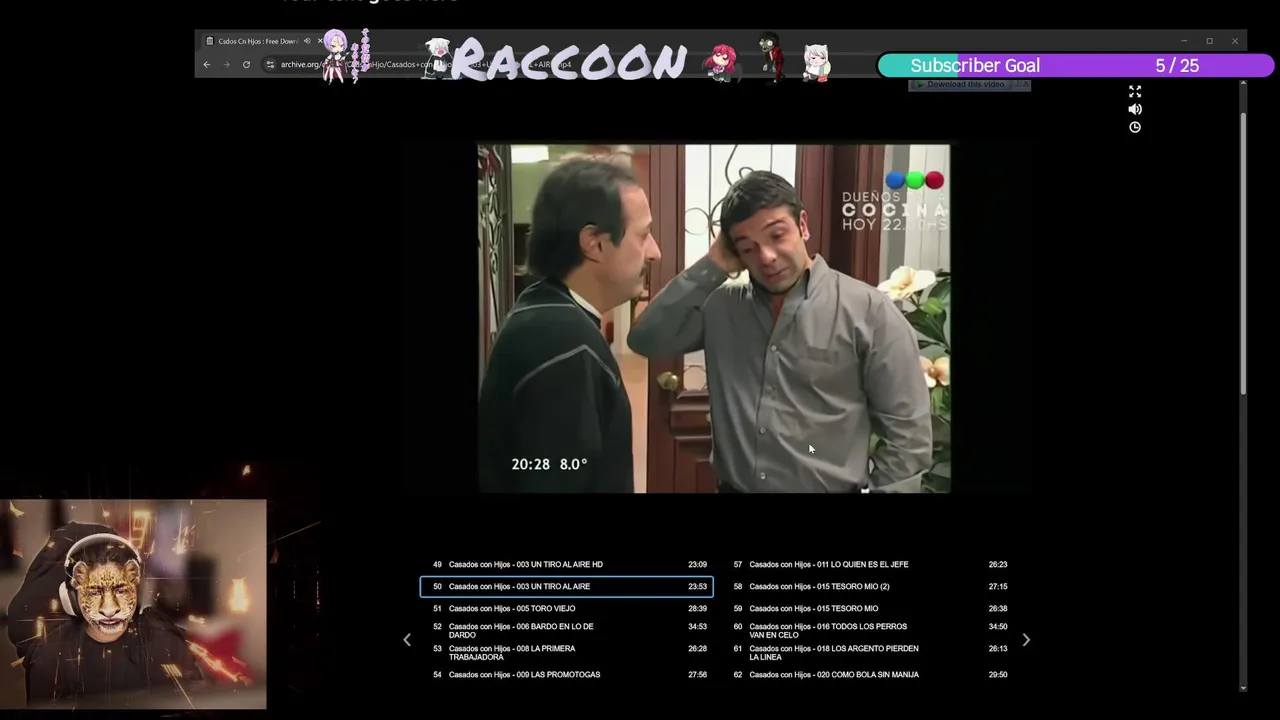The width and height of the screenshot is (1280, 720).
Task: Minimize the browser window
Action: point(1184,41)
